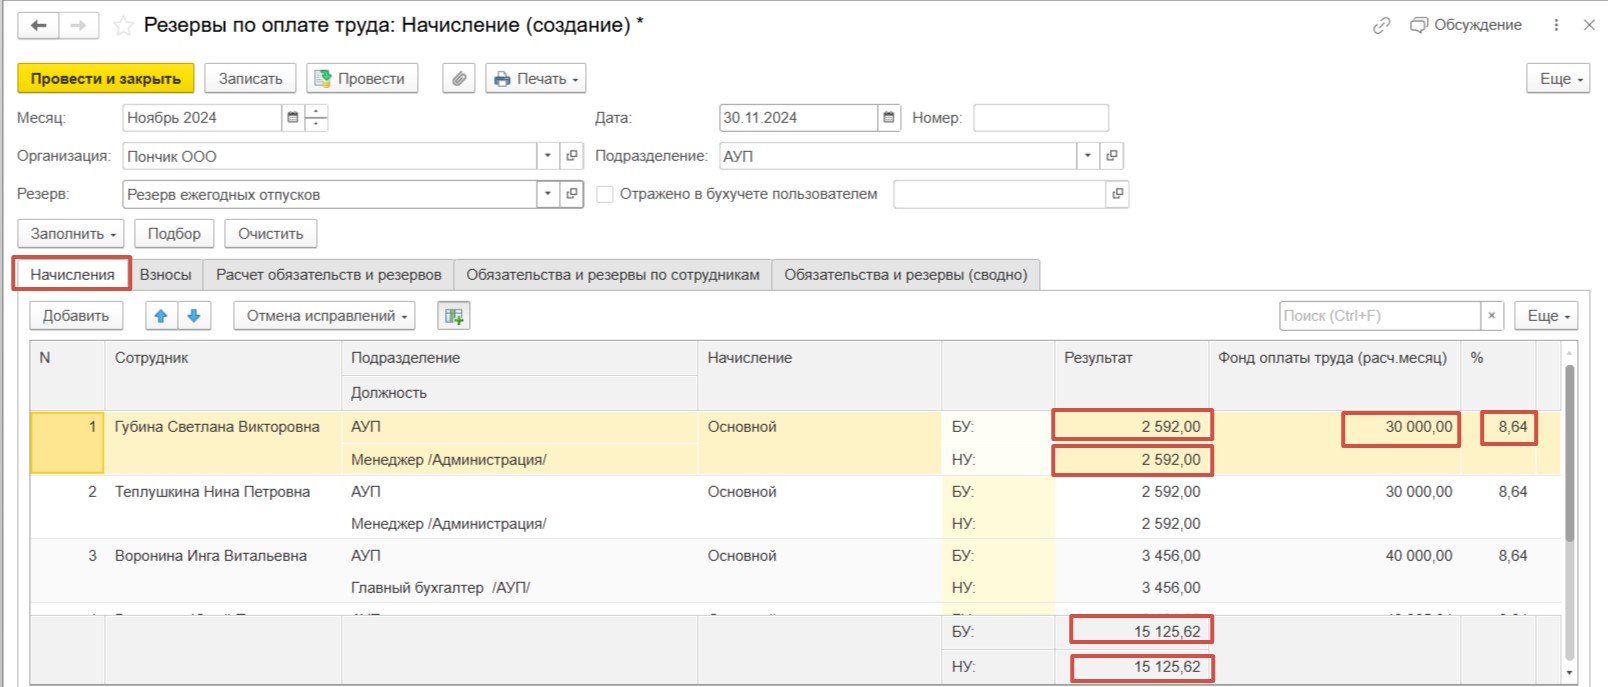The height and width of the screenshot is (687, 1608).
Task: Open the Обсуждение discussion panel
Action: (1466, 25)
